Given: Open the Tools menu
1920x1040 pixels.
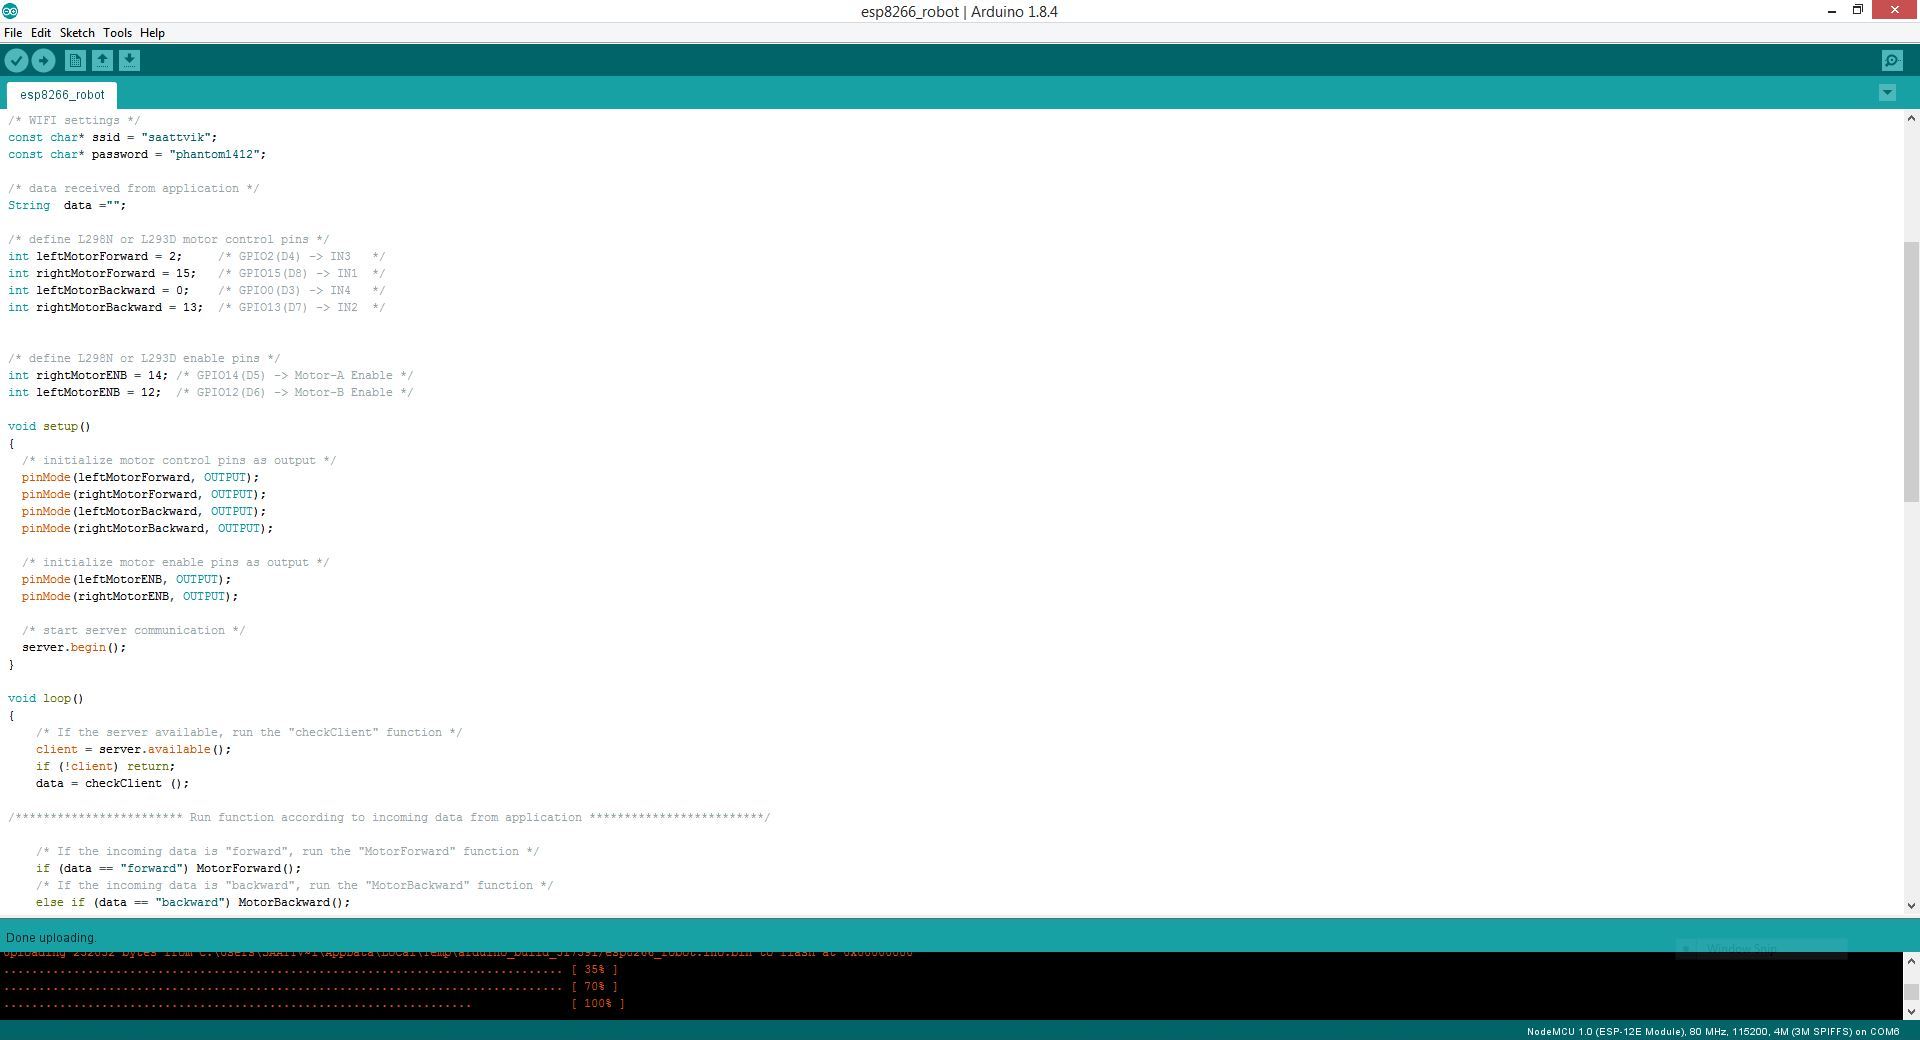Looking at the screenshot, I should point(117,33).
